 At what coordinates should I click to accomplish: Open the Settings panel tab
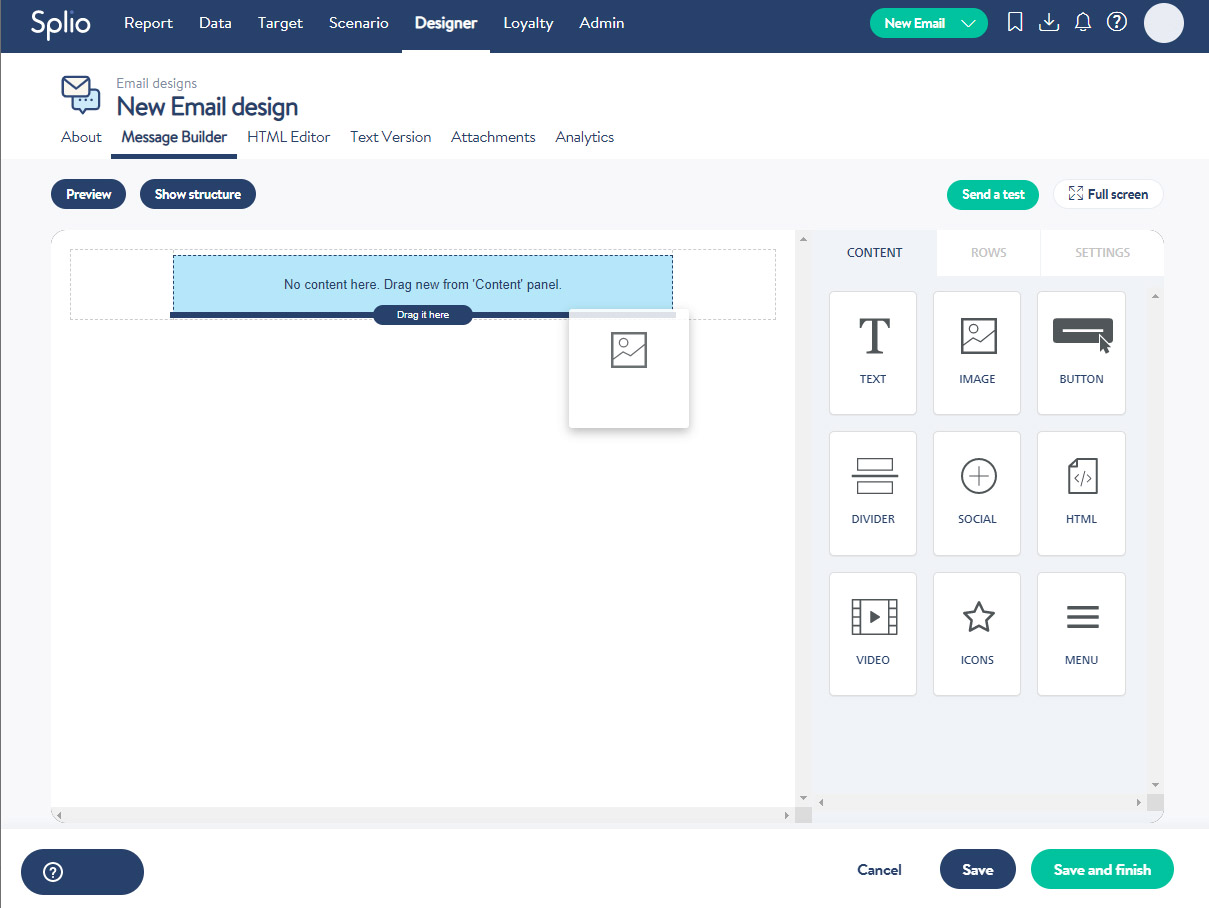[1102, 252]
